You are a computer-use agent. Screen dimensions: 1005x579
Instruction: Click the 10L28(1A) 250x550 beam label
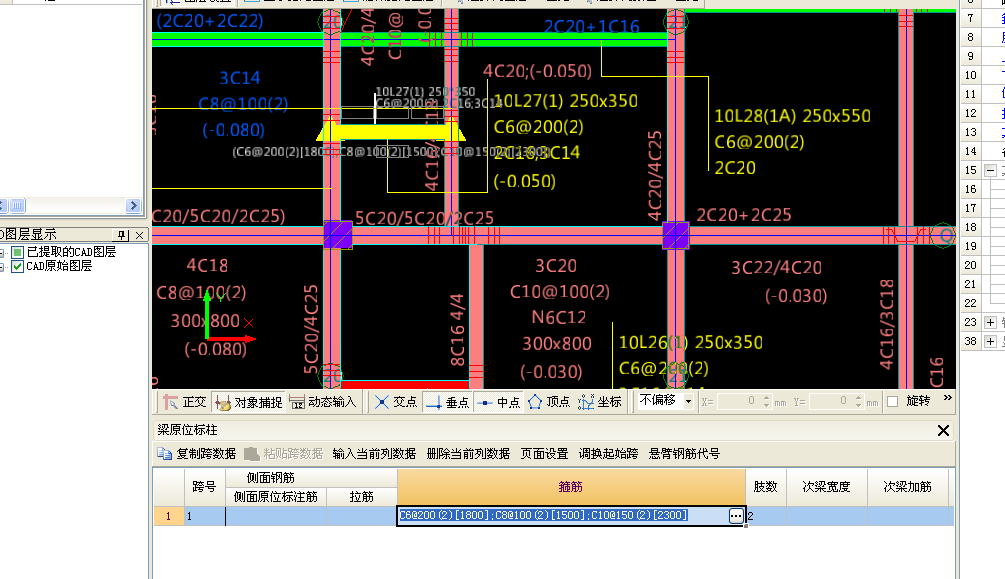tap(792, 116)
